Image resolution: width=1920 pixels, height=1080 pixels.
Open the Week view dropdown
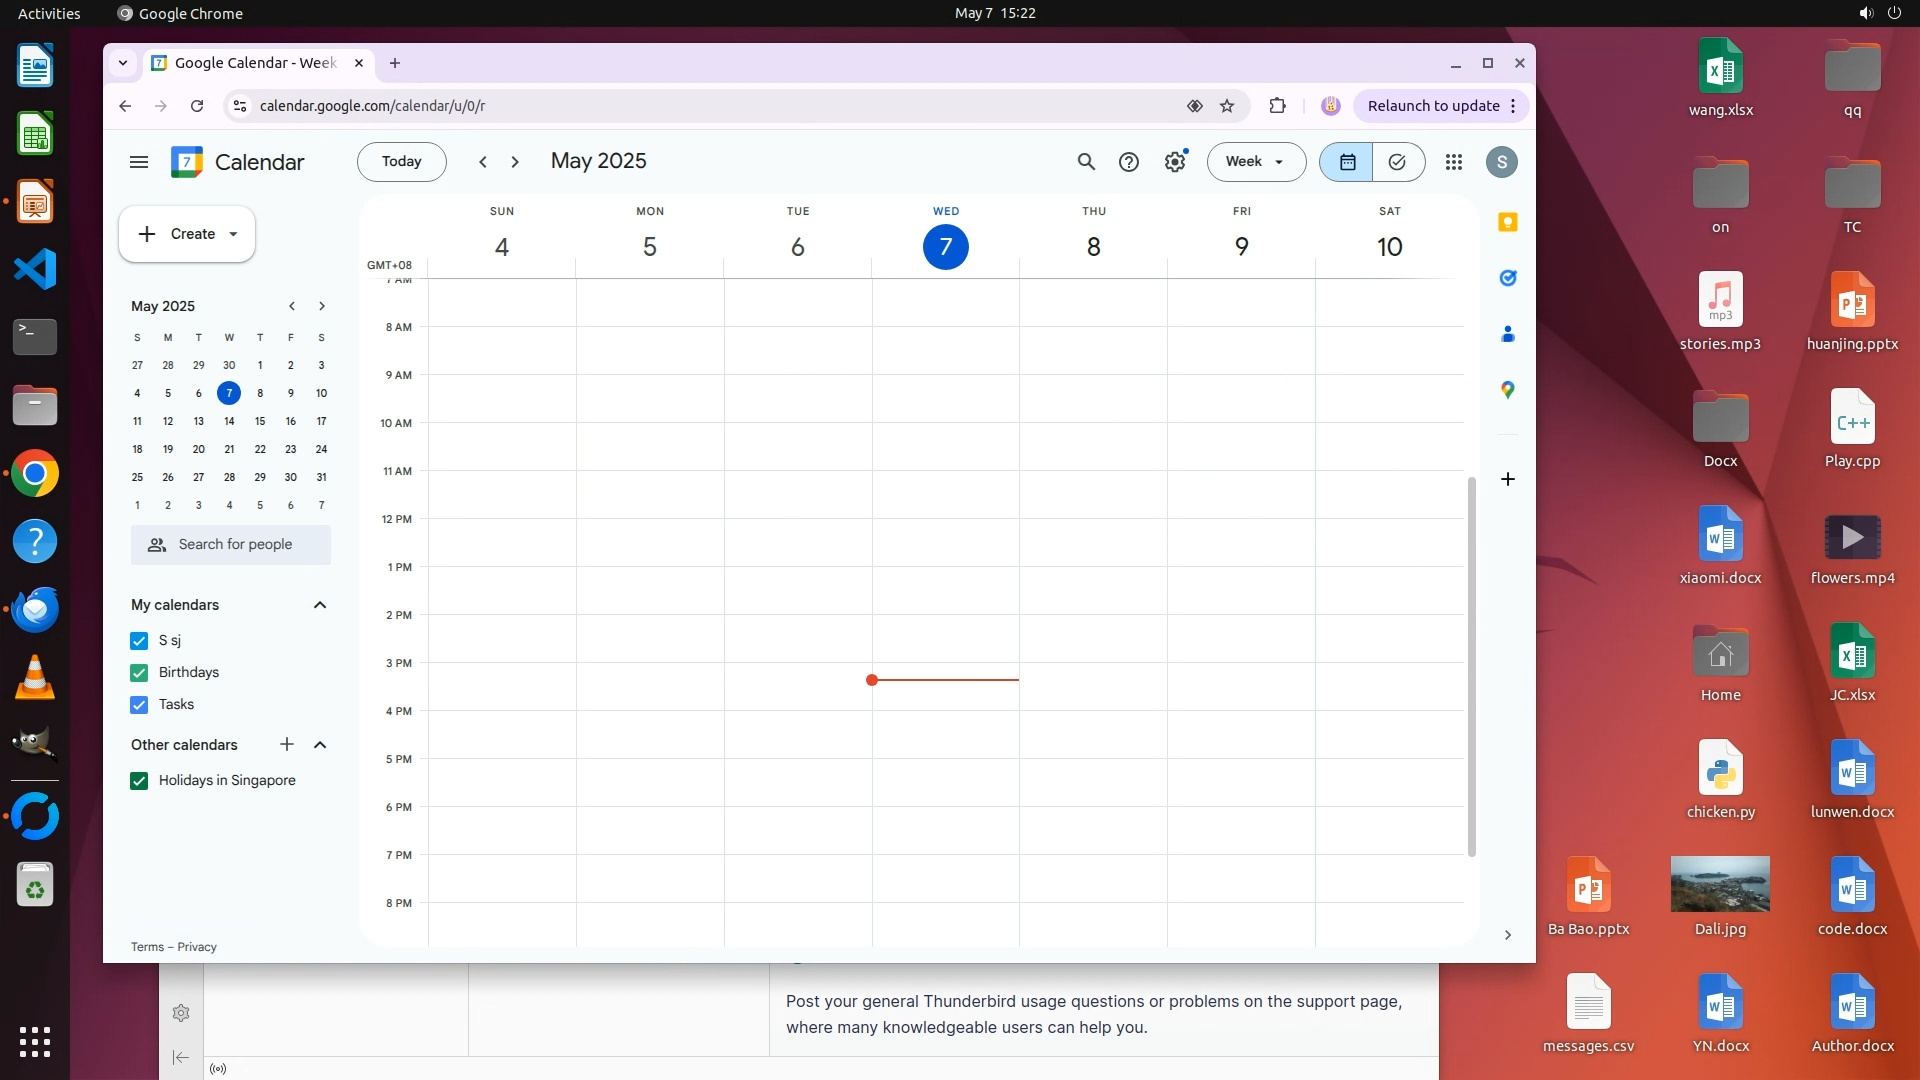(1256, 162)
